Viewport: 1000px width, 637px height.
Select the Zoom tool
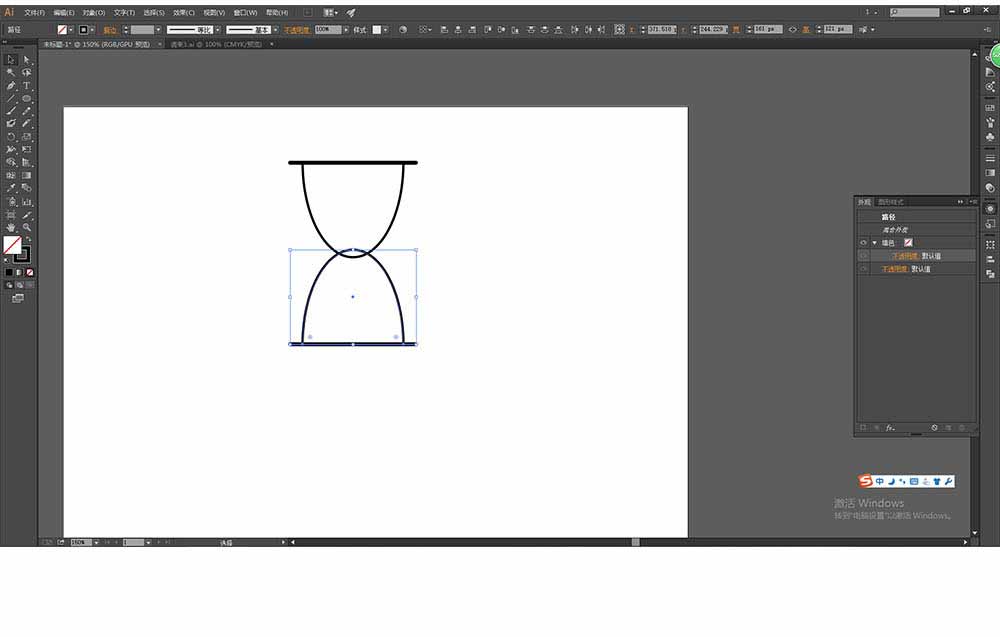click(x=27, y=228)
